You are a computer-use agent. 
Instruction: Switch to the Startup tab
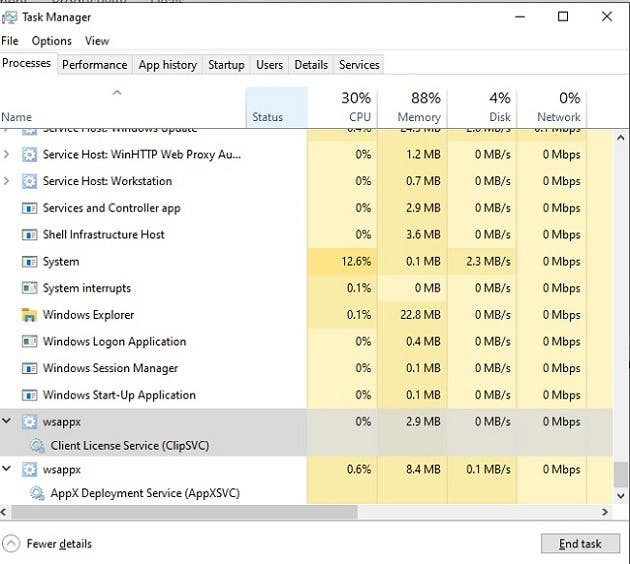[x=226, y=65]
